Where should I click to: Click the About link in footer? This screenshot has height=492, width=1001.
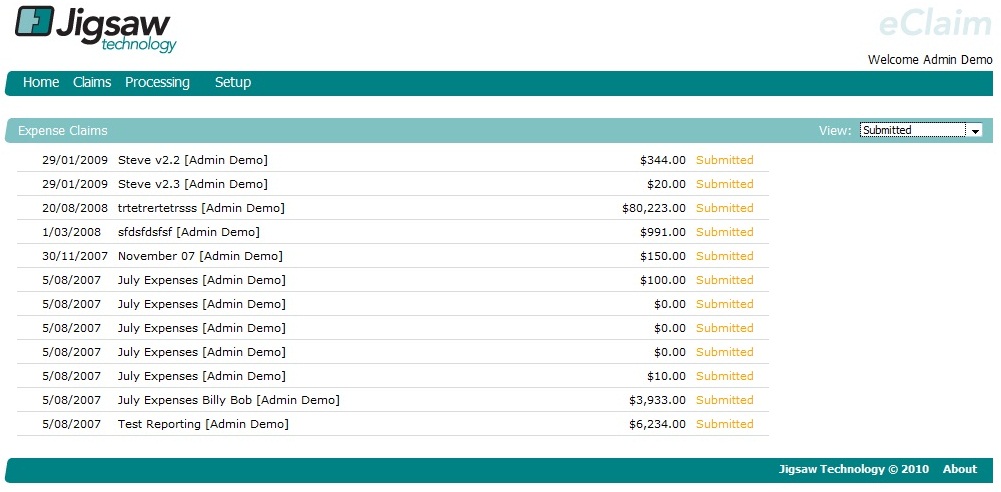point(959,470)
